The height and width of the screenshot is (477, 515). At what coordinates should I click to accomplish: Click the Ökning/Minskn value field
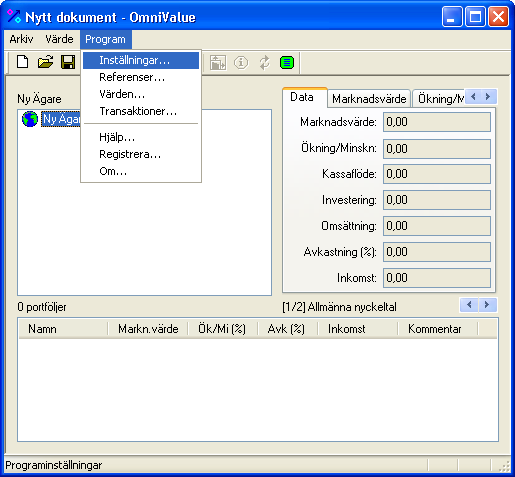[x=437, y=149]
